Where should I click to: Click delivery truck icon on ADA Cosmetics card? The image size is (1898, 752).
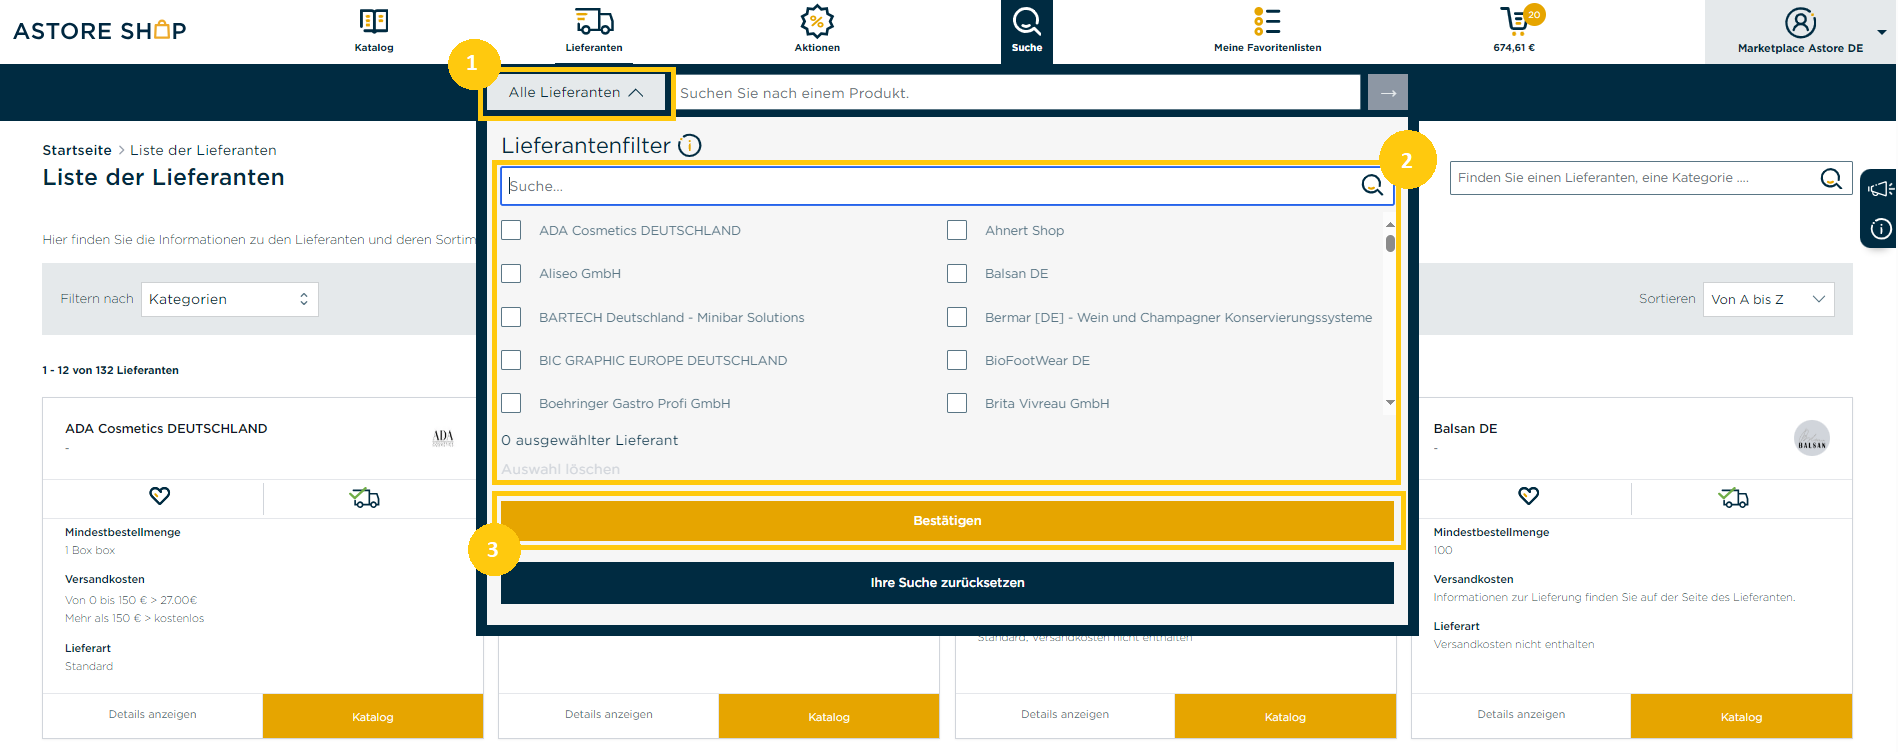[365, 497]
